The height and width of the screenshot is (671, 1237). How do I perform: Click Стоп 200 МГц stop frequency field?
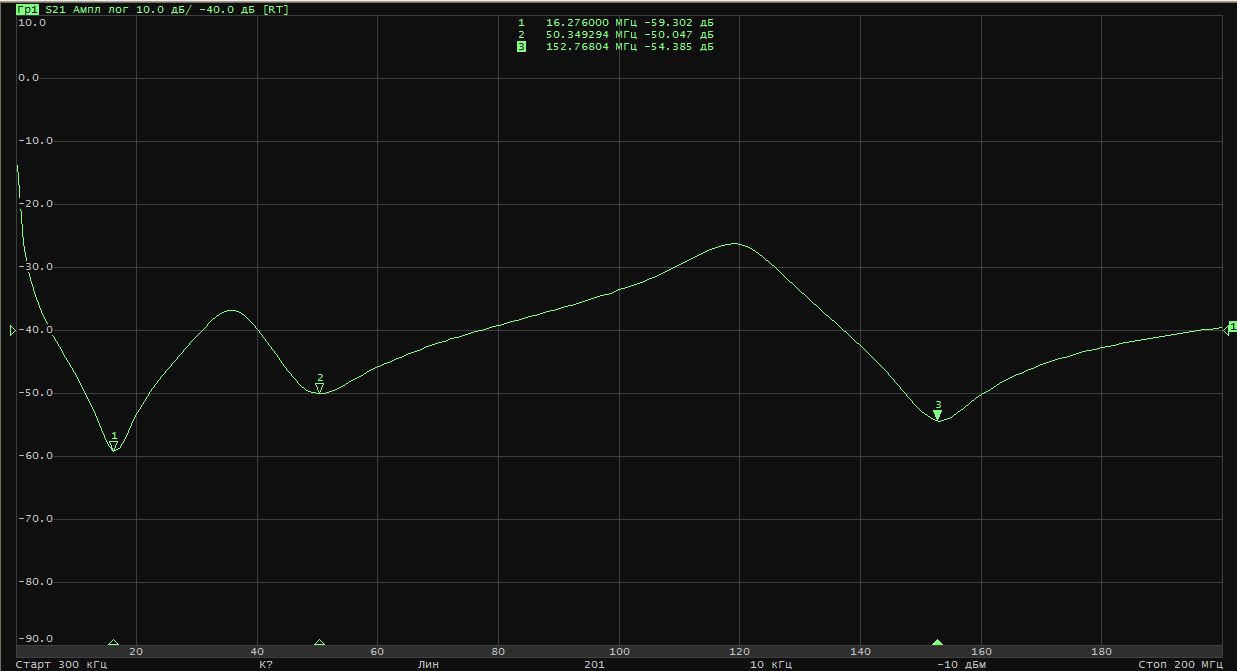coord(1180,664)
